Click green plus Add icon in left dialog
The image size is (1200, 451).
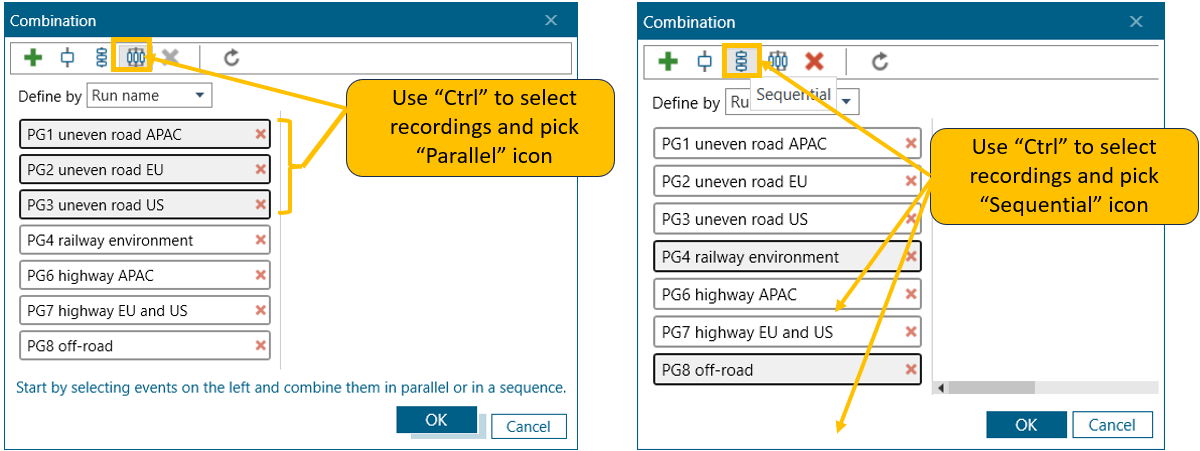coord(33,58)
